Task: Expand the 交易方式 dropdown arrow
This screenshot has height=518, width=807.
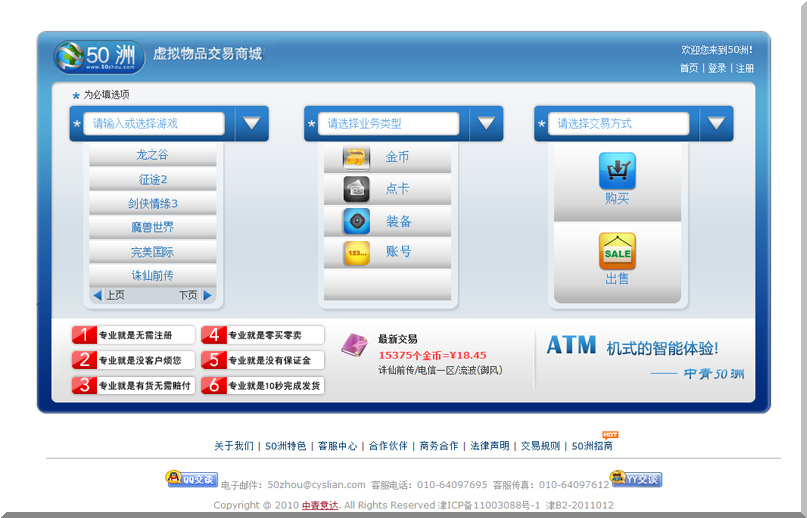Action: pos(716,124)
